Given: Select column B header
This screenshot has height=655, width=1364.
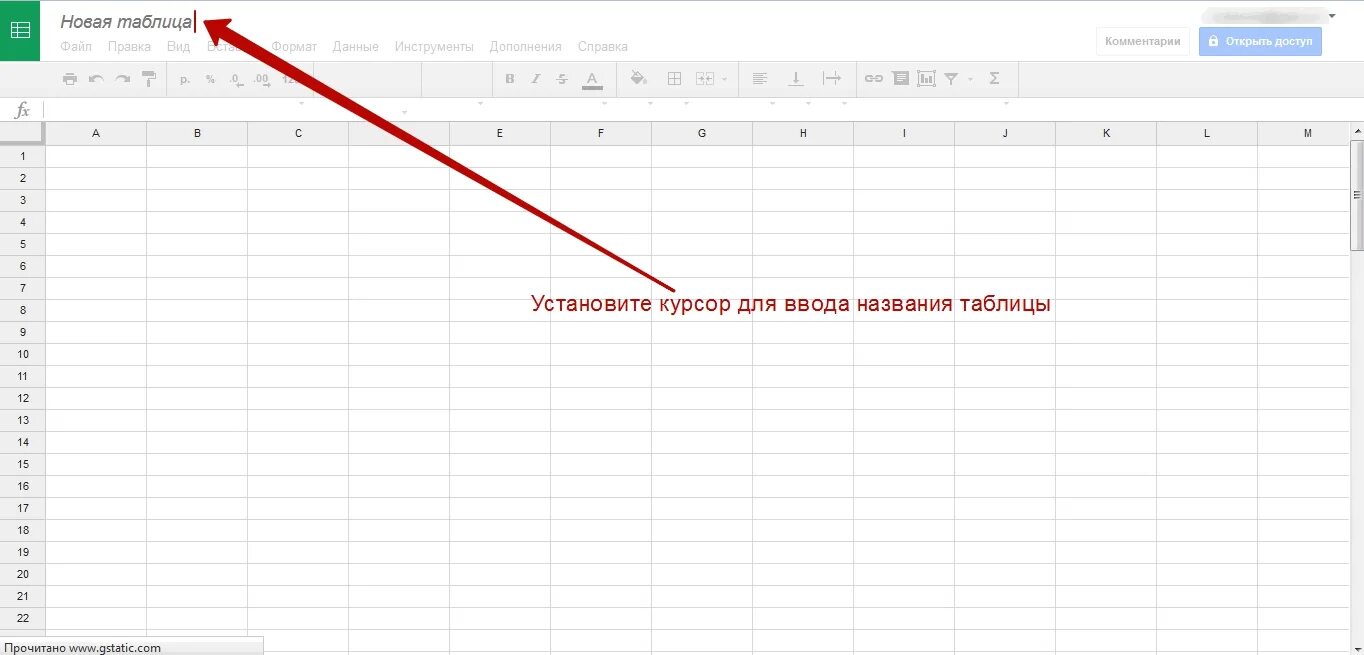Looking at the screenshot, I should point(197,133).
